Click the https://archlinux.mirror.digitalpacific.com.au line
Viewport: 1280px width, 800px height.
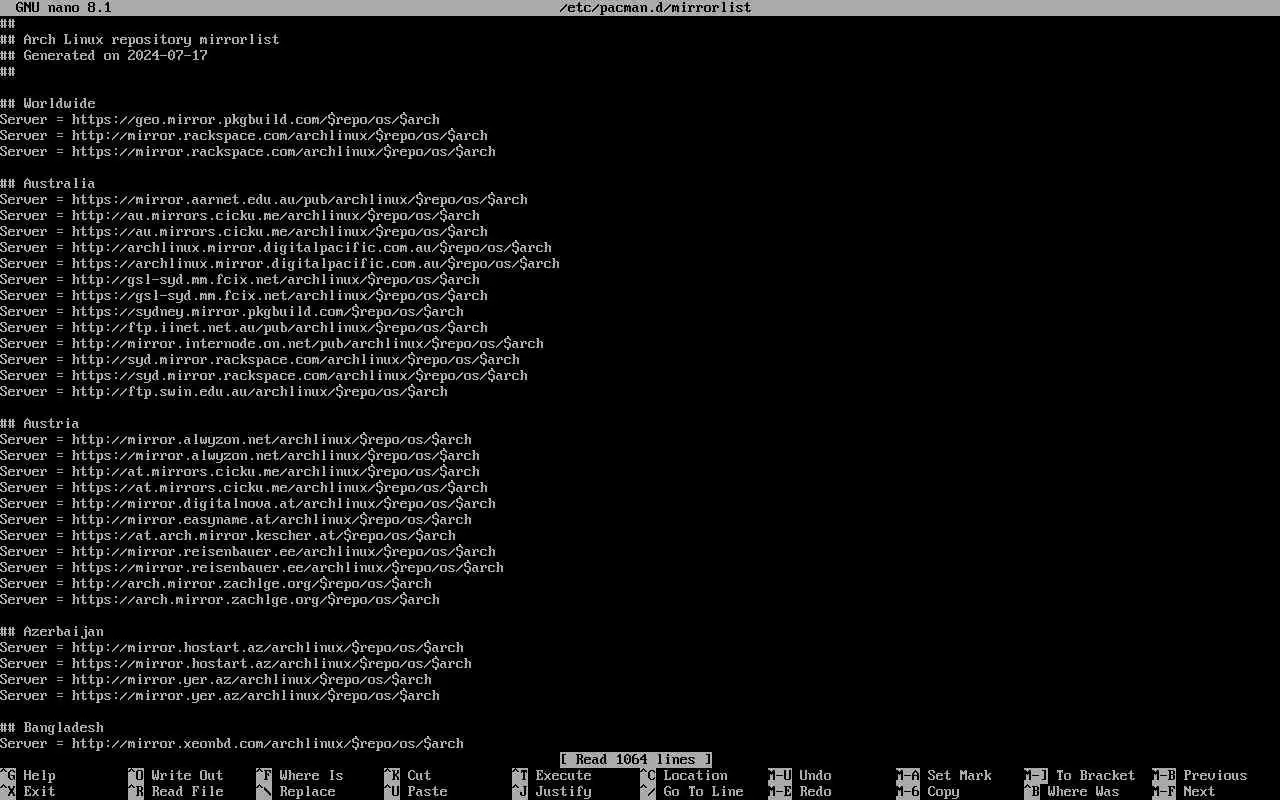coord(280,263)
